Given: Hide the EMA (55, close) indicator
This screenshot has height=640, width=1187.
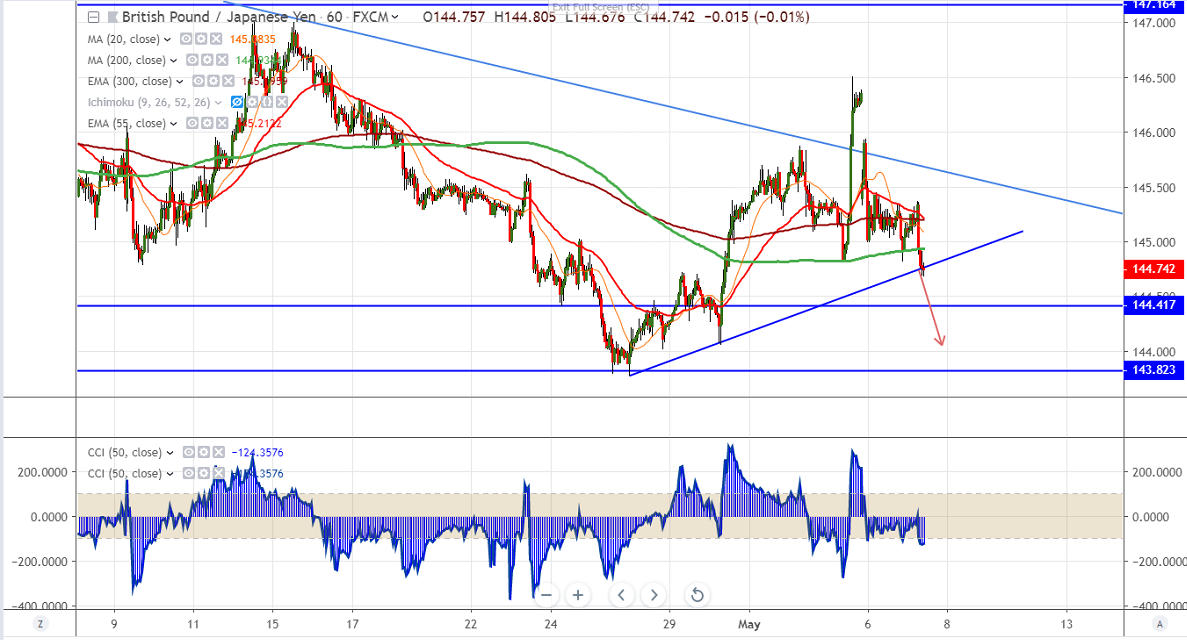Looking at the screenshot, I should pyautogui.click(x=192, y=123).
